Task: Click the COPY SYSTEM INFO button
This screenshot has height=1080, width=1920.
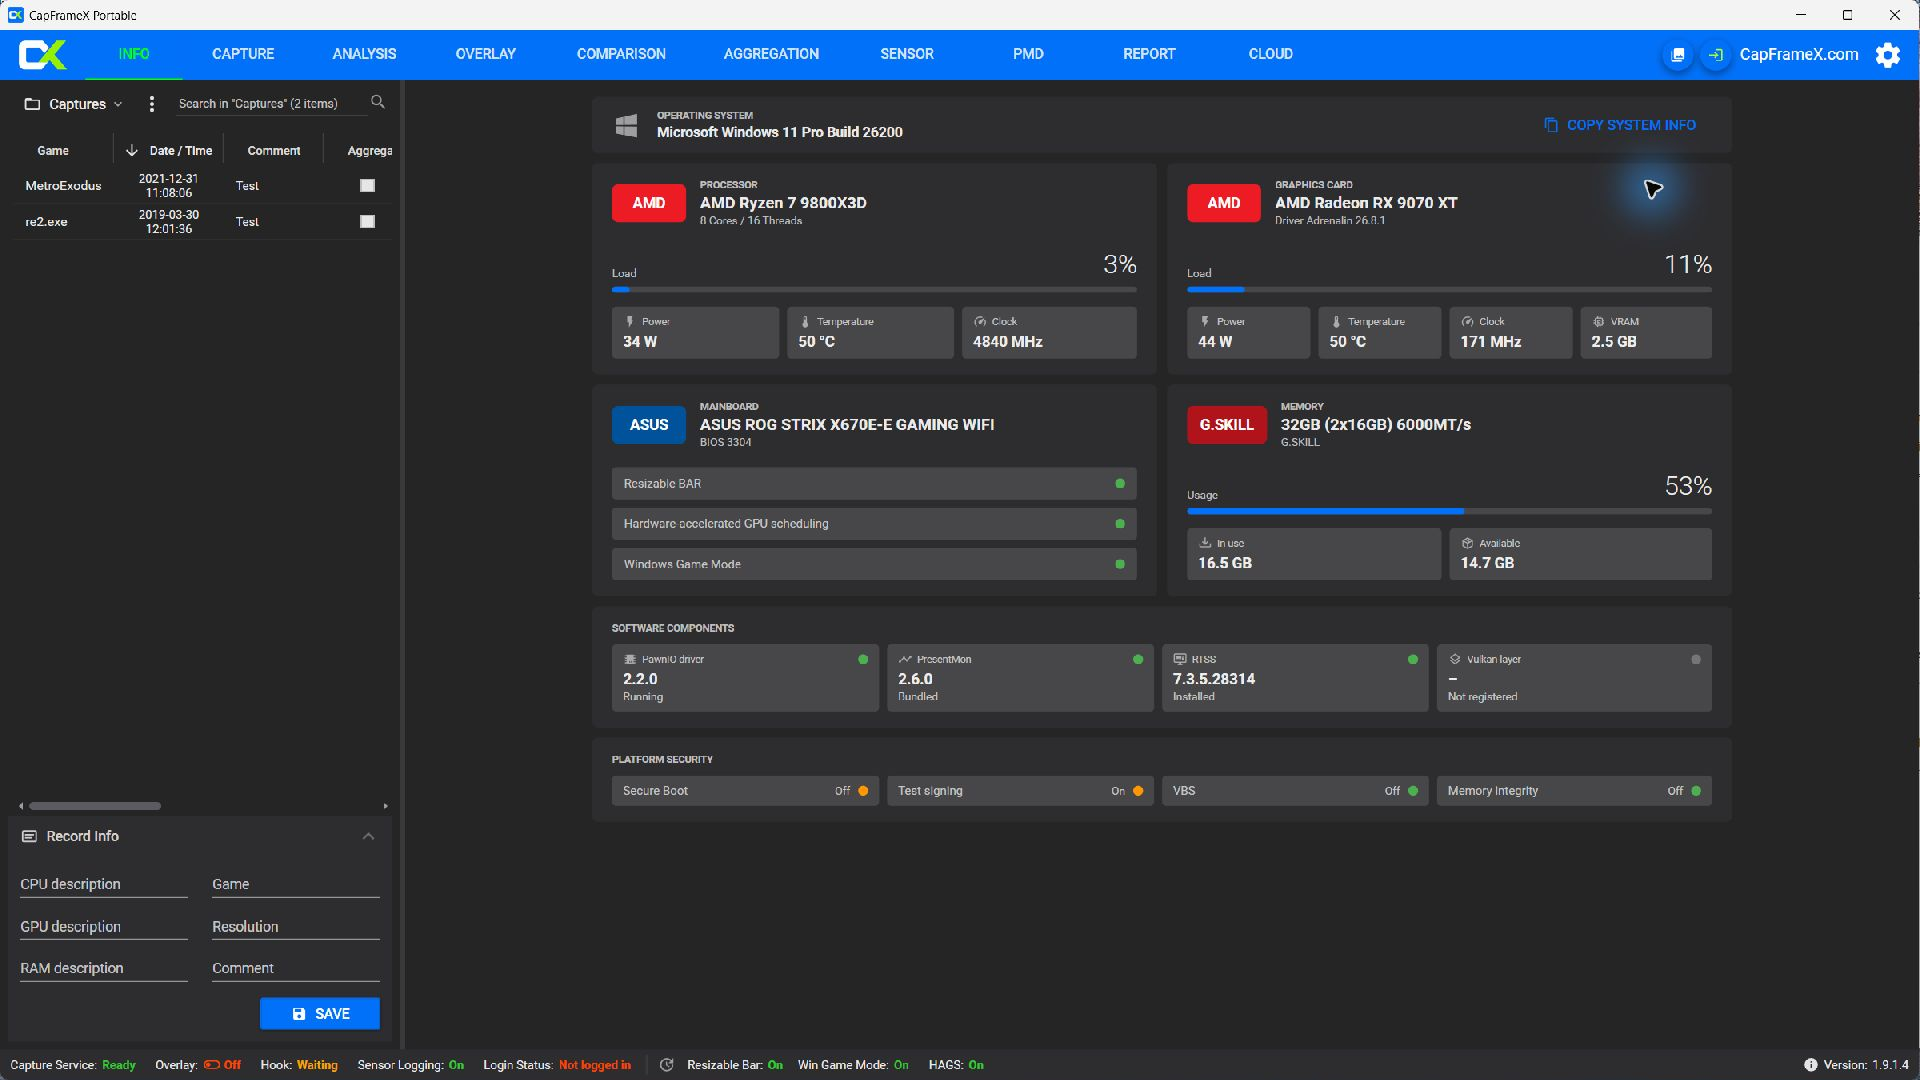Action: pyautogui.click(x=1620, y=125)
